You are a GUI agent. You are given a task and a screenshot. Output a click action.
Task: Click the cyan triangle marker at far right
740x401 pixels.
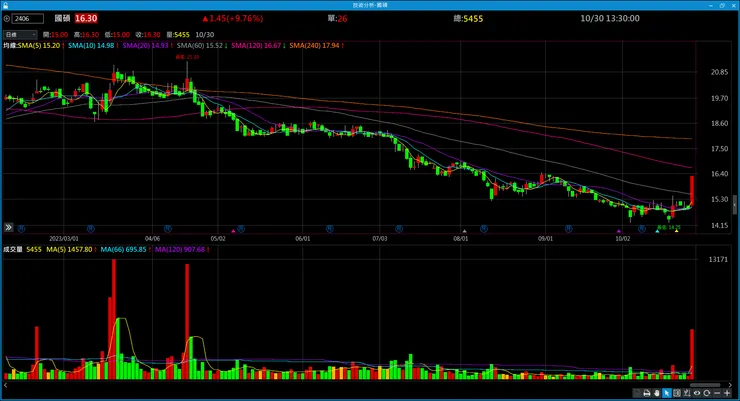point(657,231)
